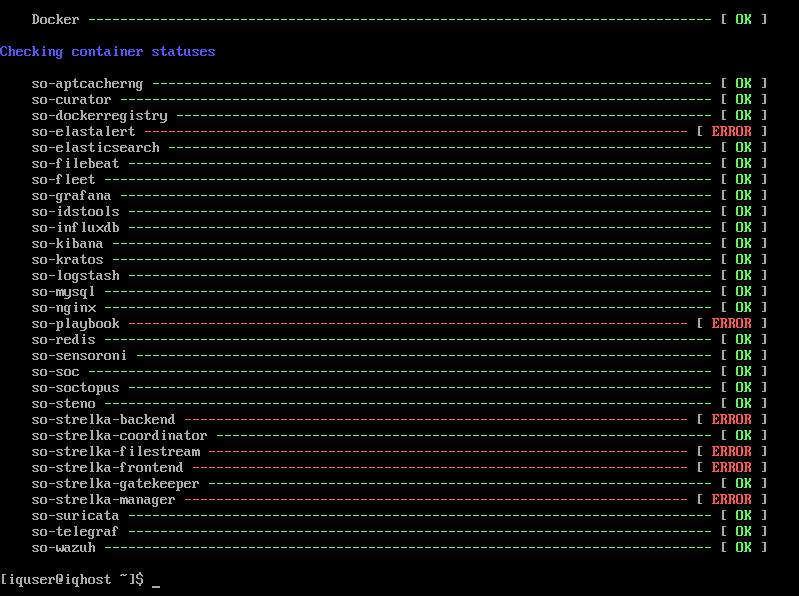The height and width of the screenshot is (597, 799).
Task: Click the so-kratos container name
Action: tap(67, 260)
